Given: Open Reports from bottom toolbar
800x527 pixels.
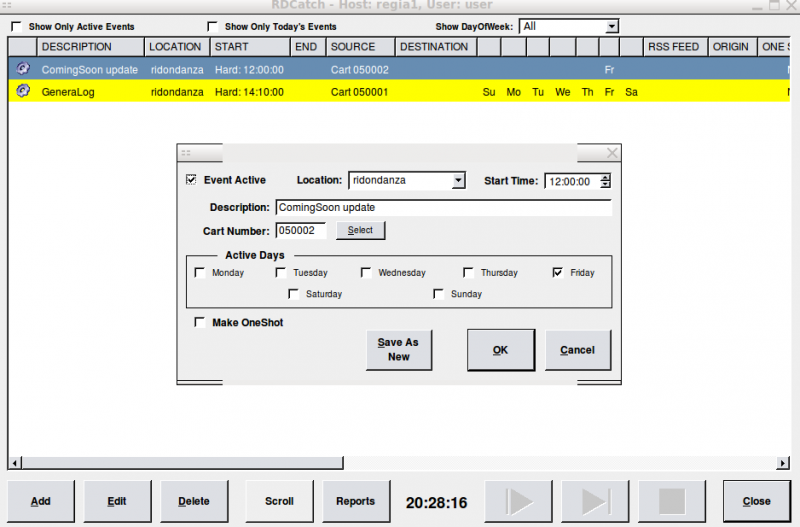Looking at the screenshot, I should [355, 501].
